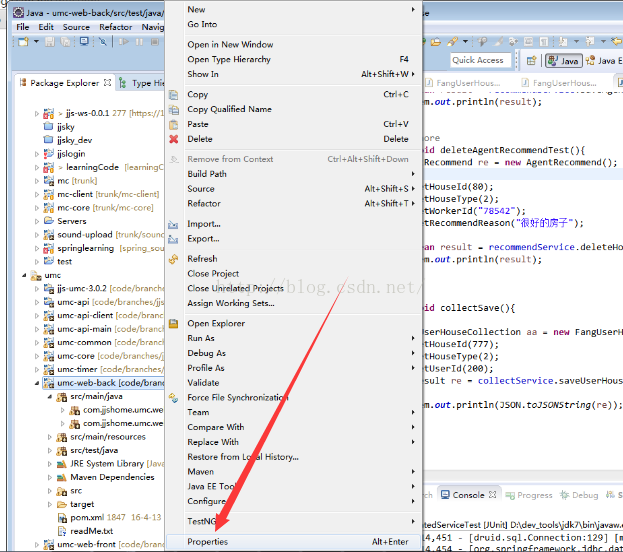Click the New wizard toolbar icon
The height and width of the screenshot is (552, 623).
coord(23,41)
